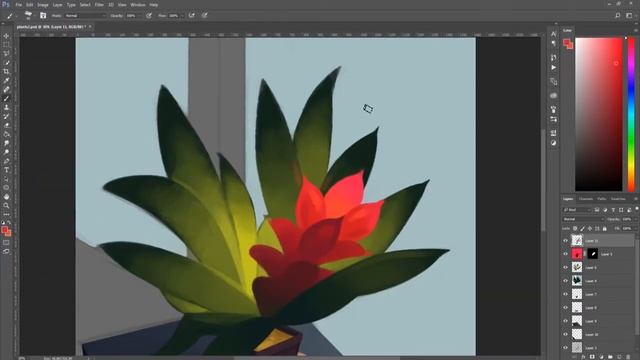Swap foreground and background colors

tap(9, 223)
